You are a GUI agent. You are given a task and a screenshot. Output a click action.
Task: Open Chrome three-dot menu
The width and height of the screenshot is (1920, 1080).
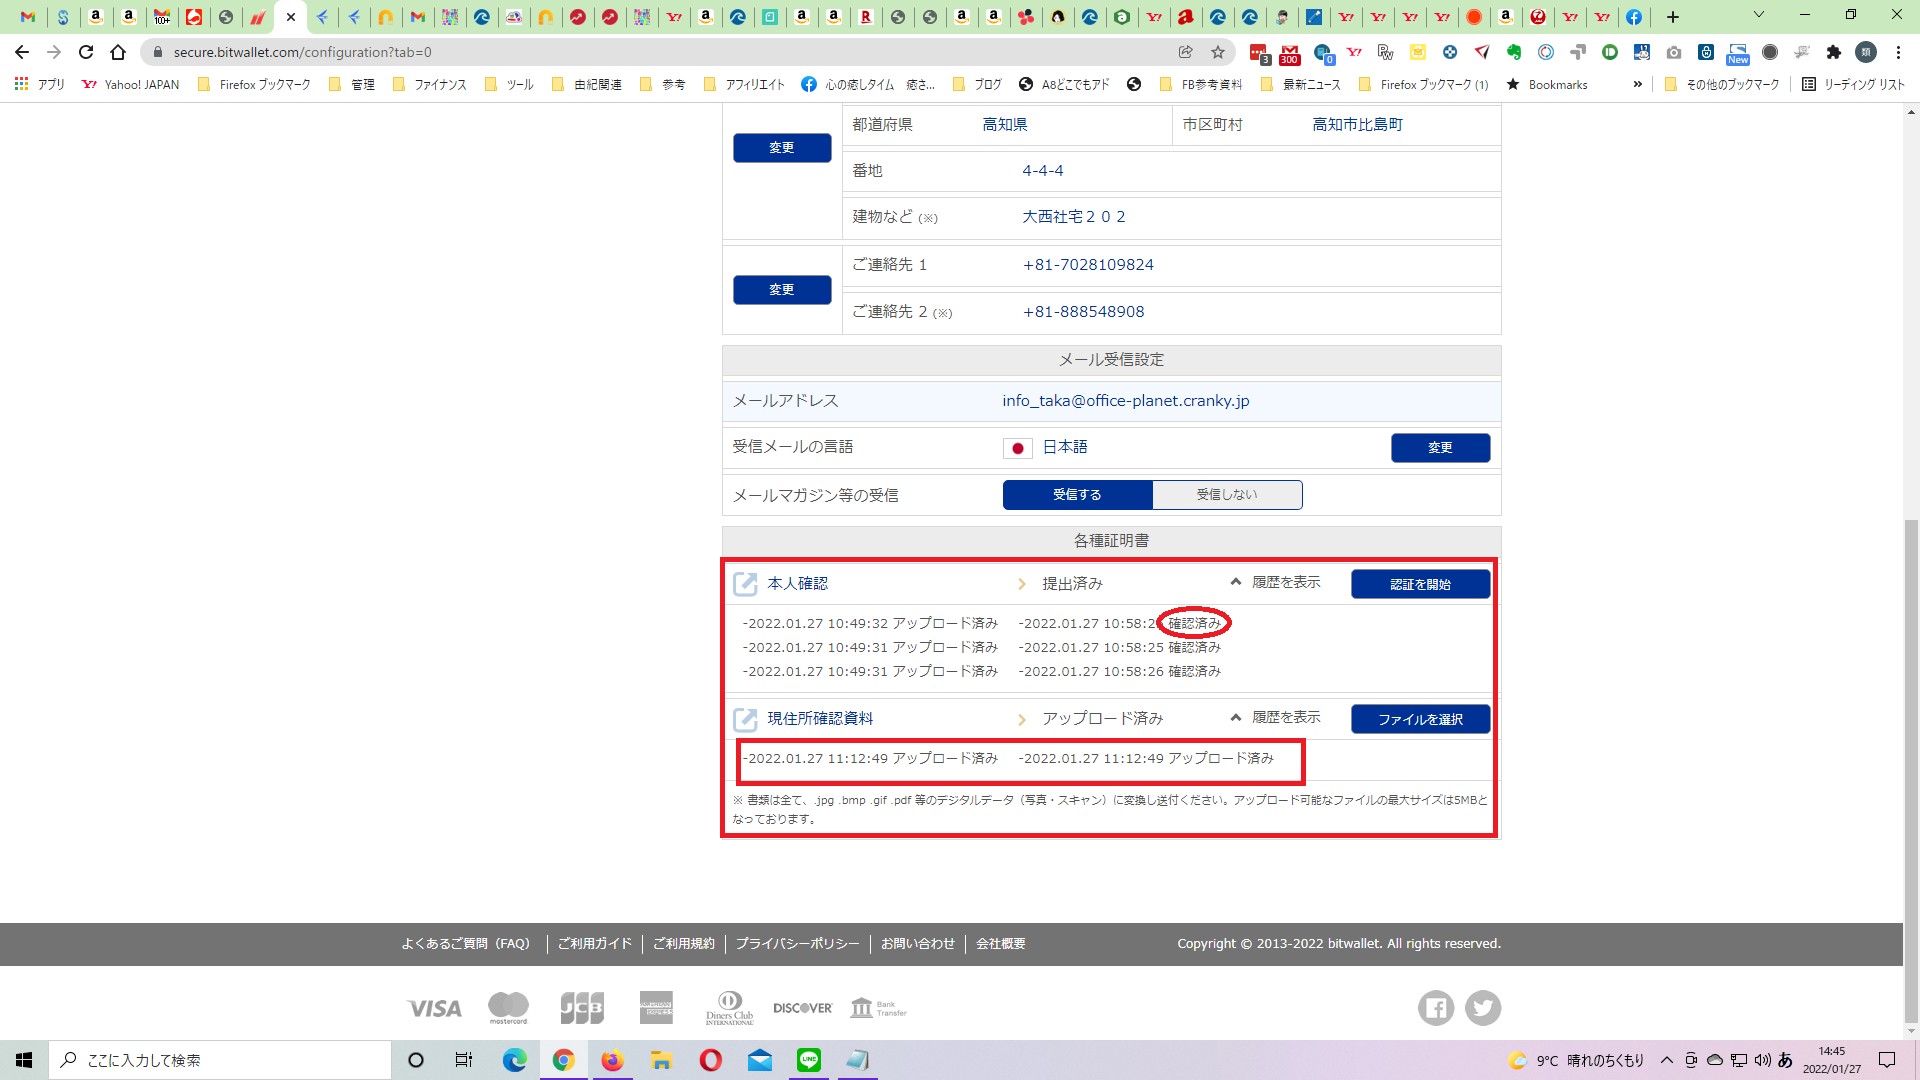(1898, 52)
